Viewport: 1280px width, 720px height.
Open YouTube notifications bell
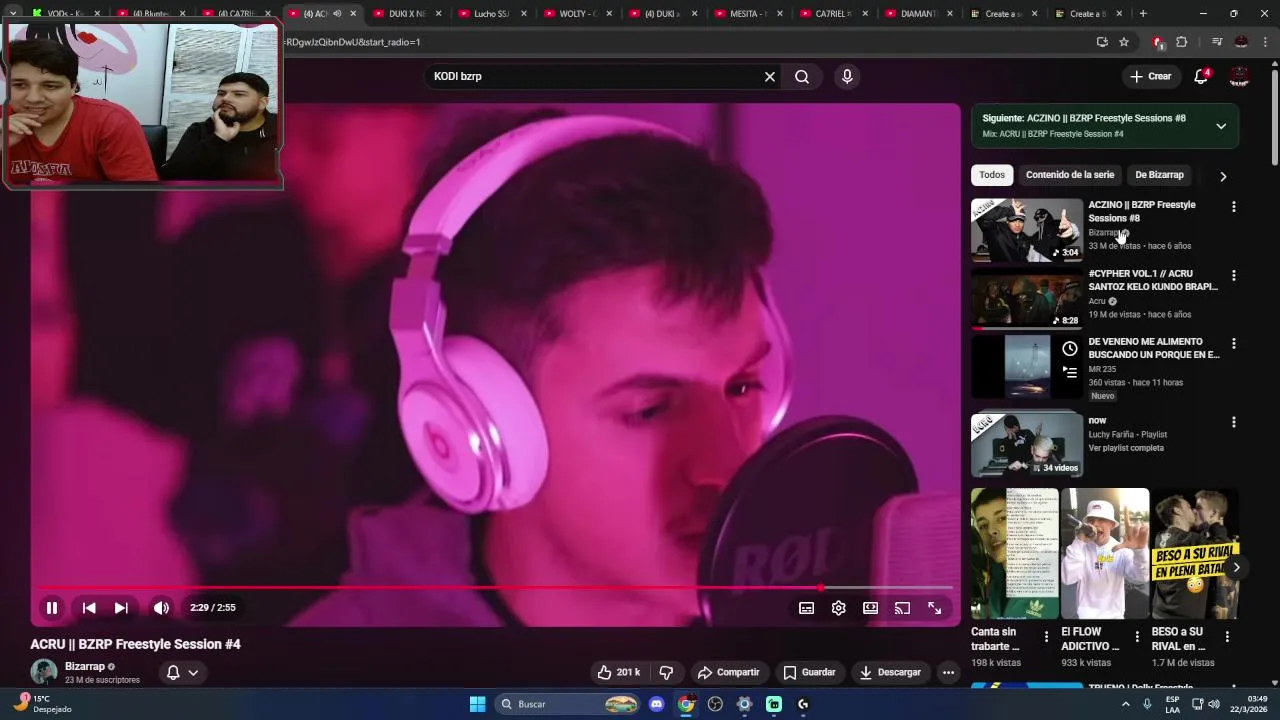[x=1201, y=77]
